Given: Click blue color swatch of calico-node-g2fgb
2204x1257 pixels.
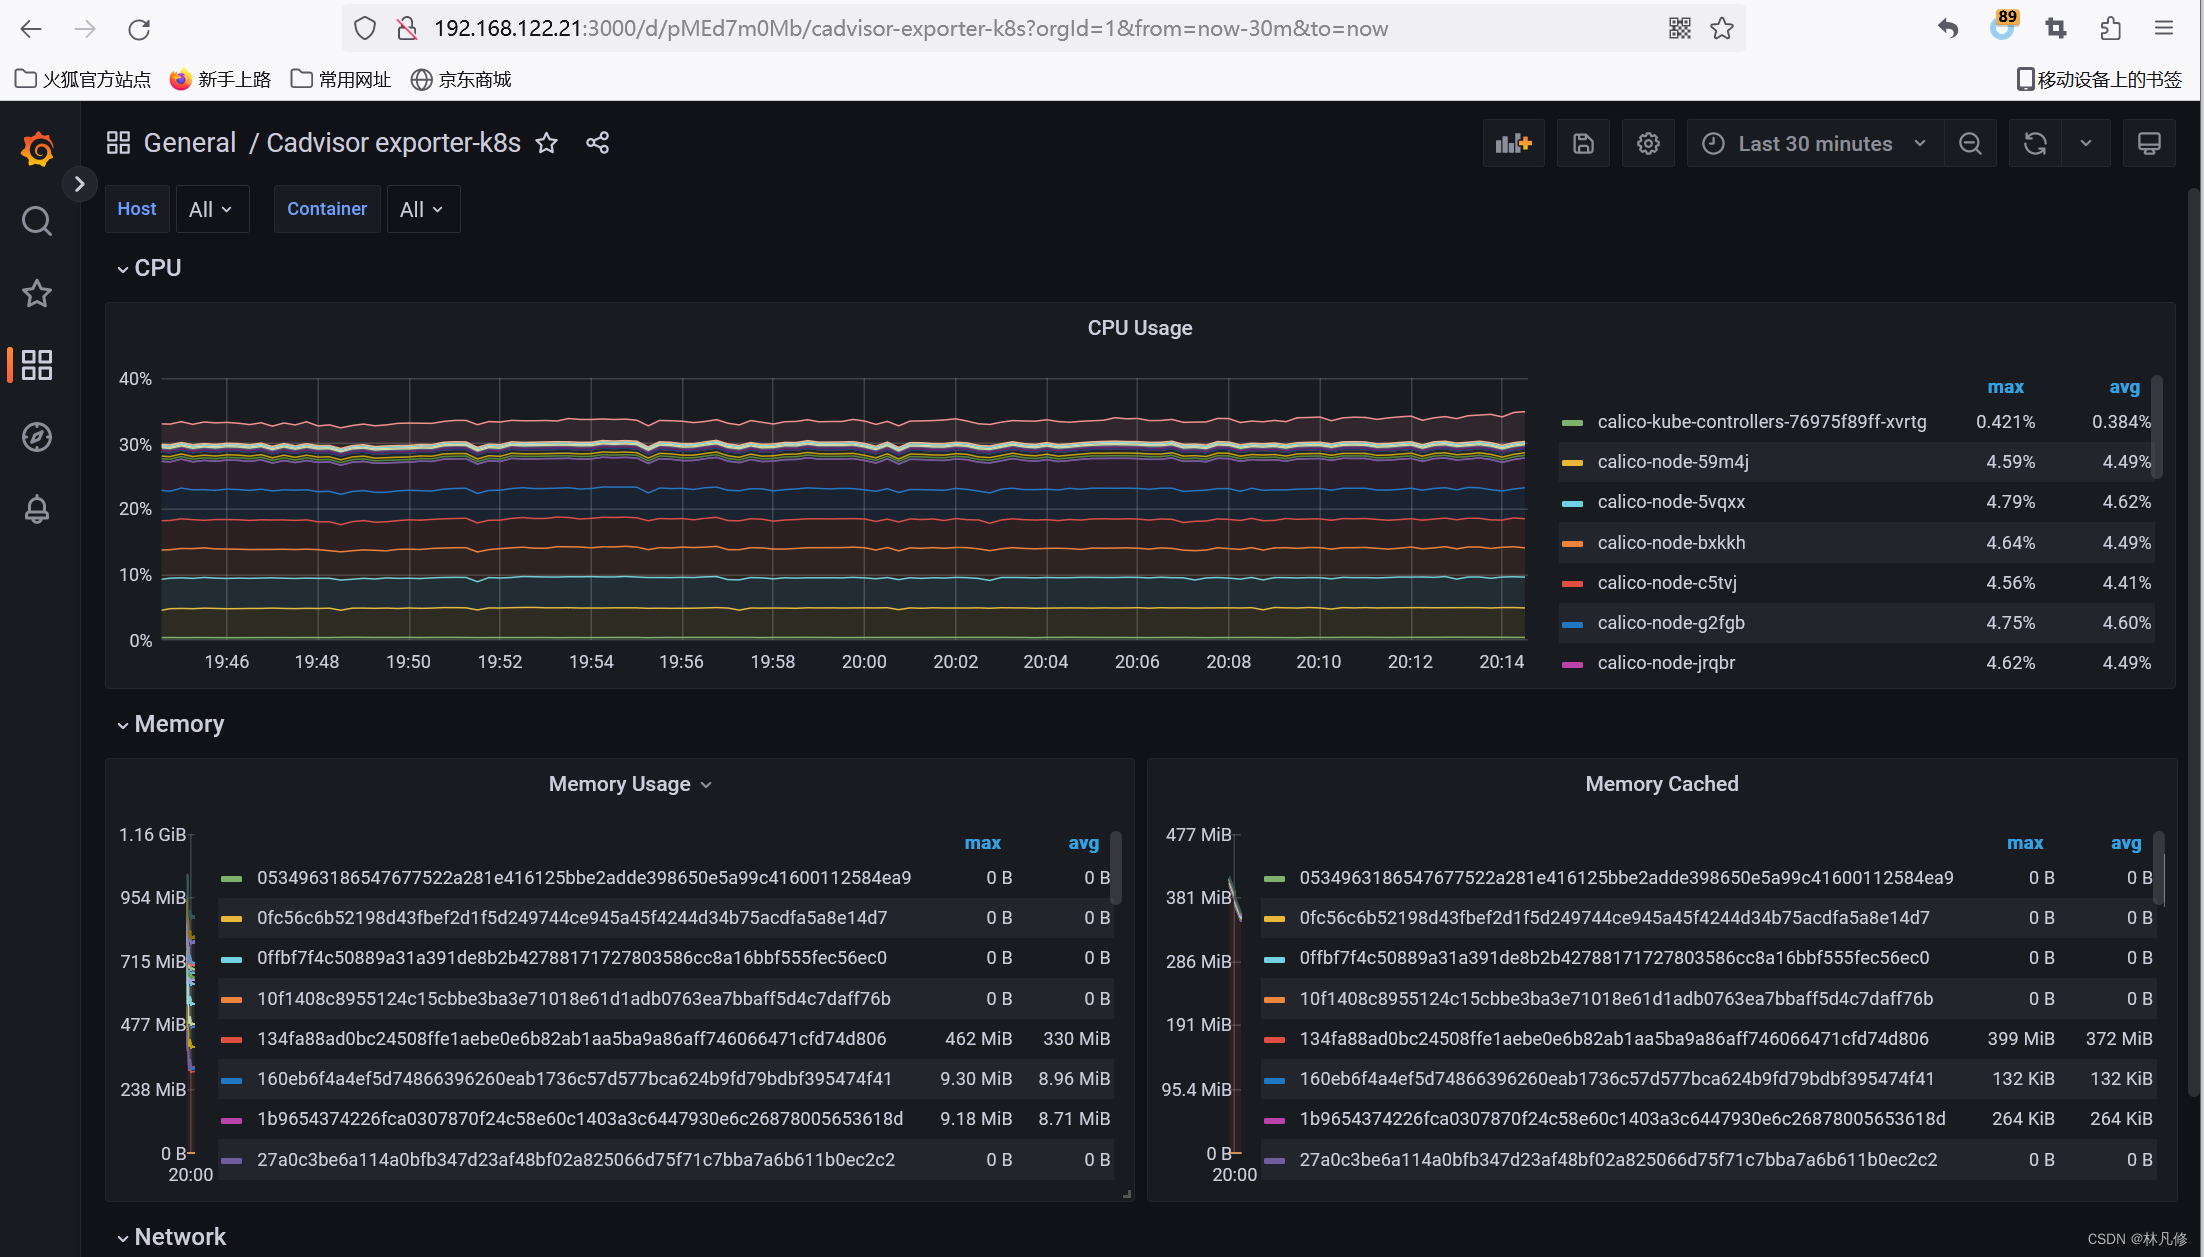Looking at the screenshot, I should pyautogui.click(x=1572, y=624).
